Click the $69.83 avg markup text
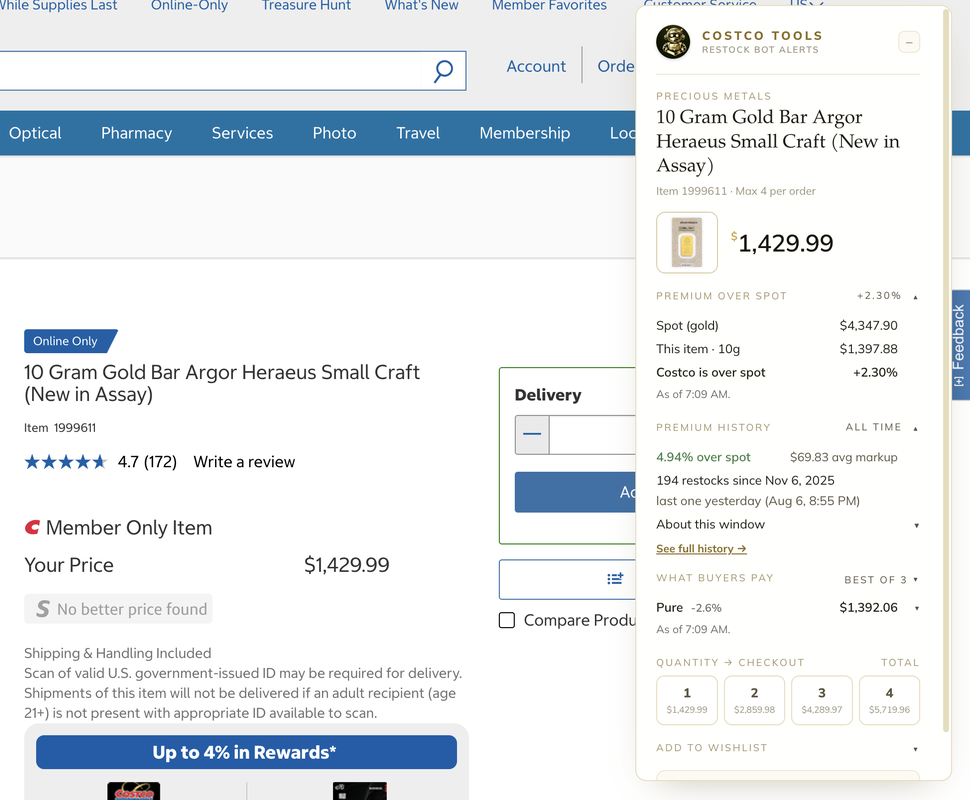The height and width of the screenshot is (800, 970). coord(843,457)
